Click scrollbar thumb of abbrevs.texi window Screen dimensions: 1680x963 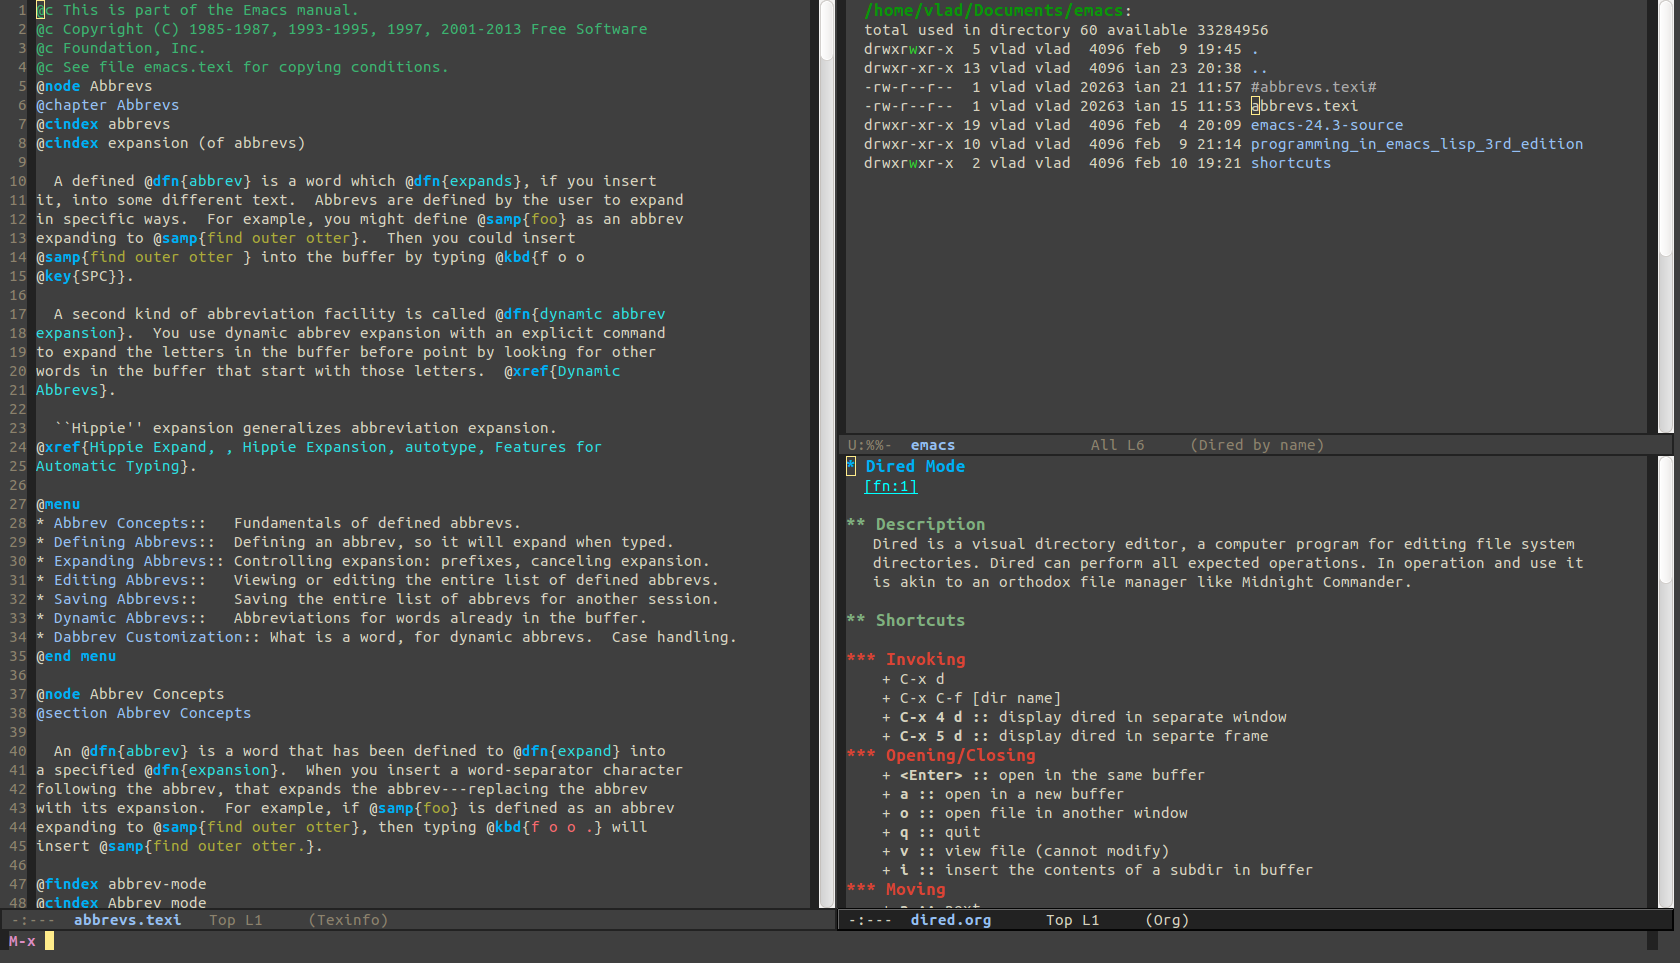827,30
